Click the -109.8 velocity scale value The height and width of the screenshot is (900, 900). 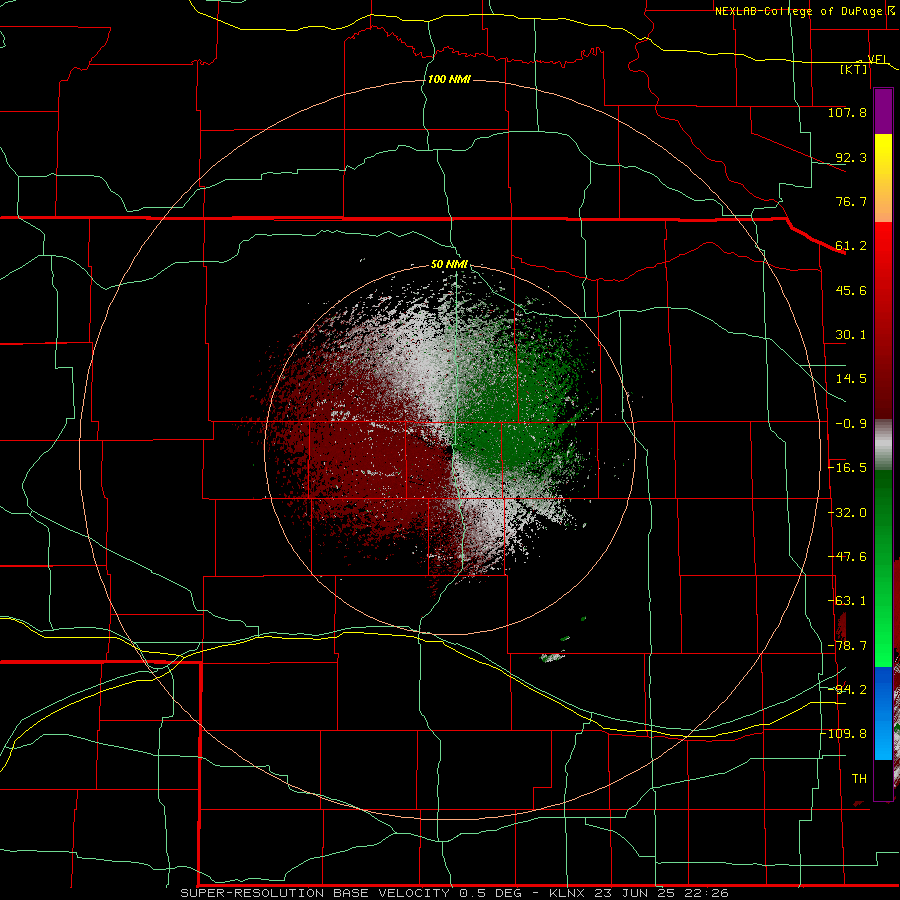pos(847,734)
